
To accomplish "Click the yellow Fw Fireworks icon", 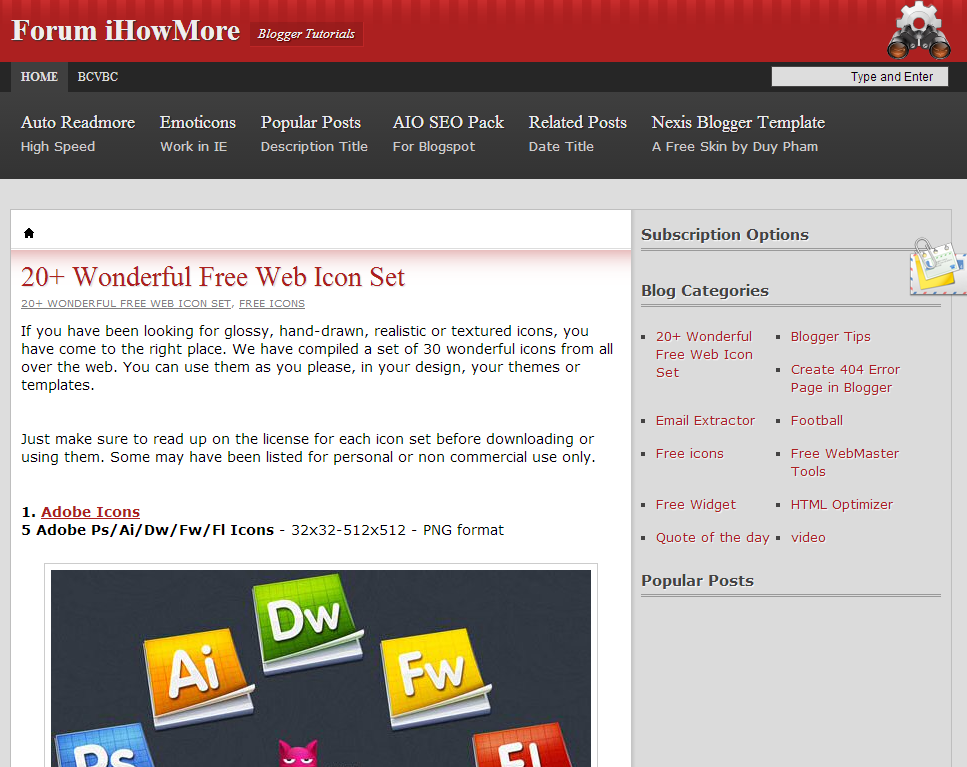I will click(435, 678).
